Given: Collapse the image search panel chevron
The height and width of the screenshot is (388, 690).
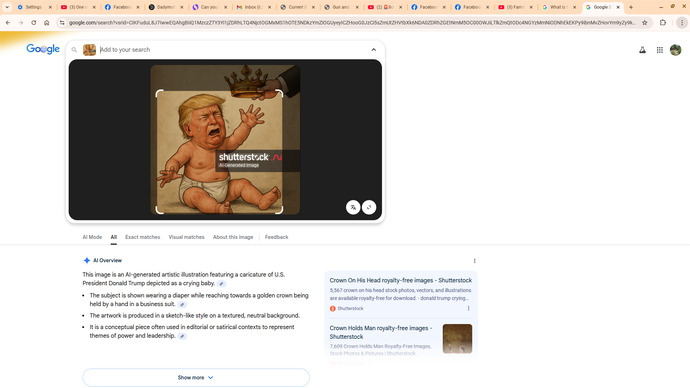Looking at the screenshot, I should click(373, 50).
